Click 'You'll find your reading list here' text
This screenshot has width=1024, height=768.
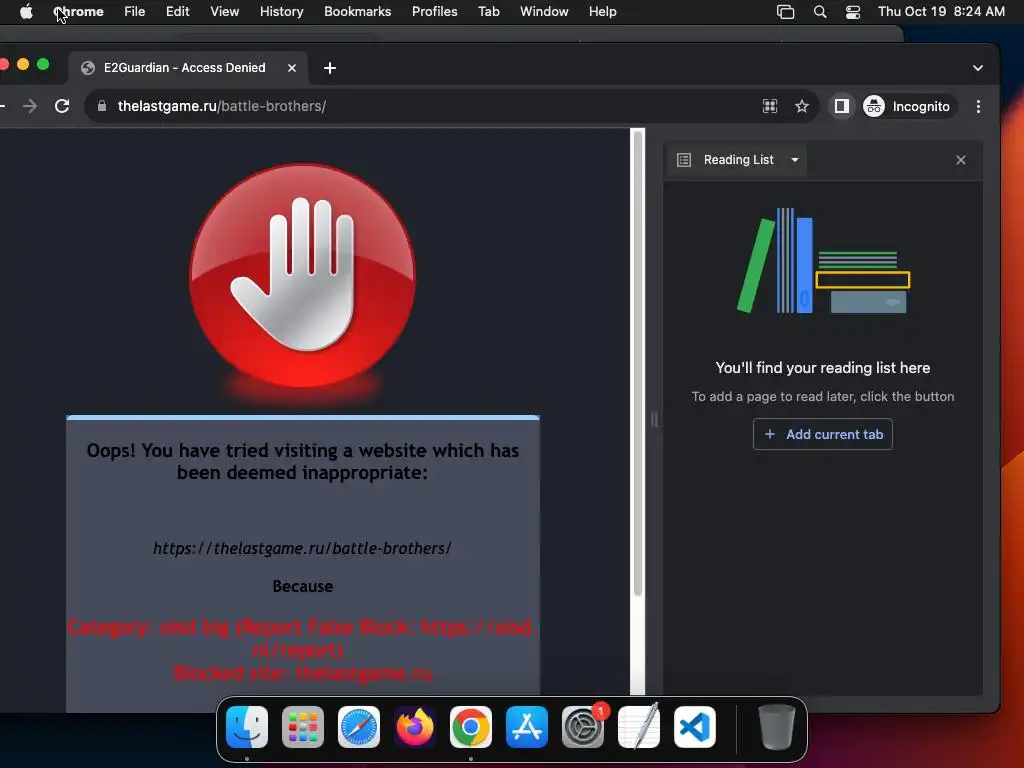tap(823, 368)
